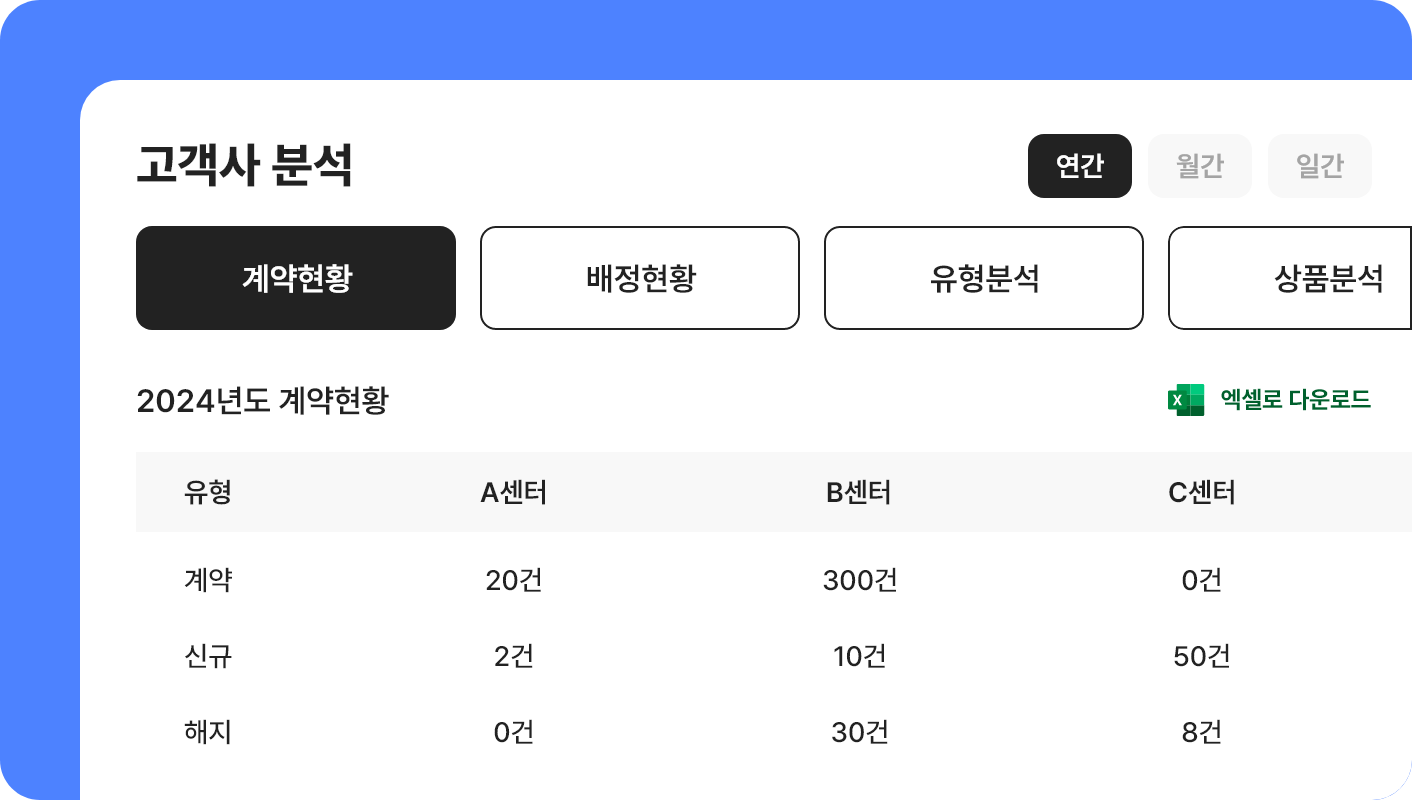
Task: Click the 20건 cell under A센터
Action: (x=514, y=580)
